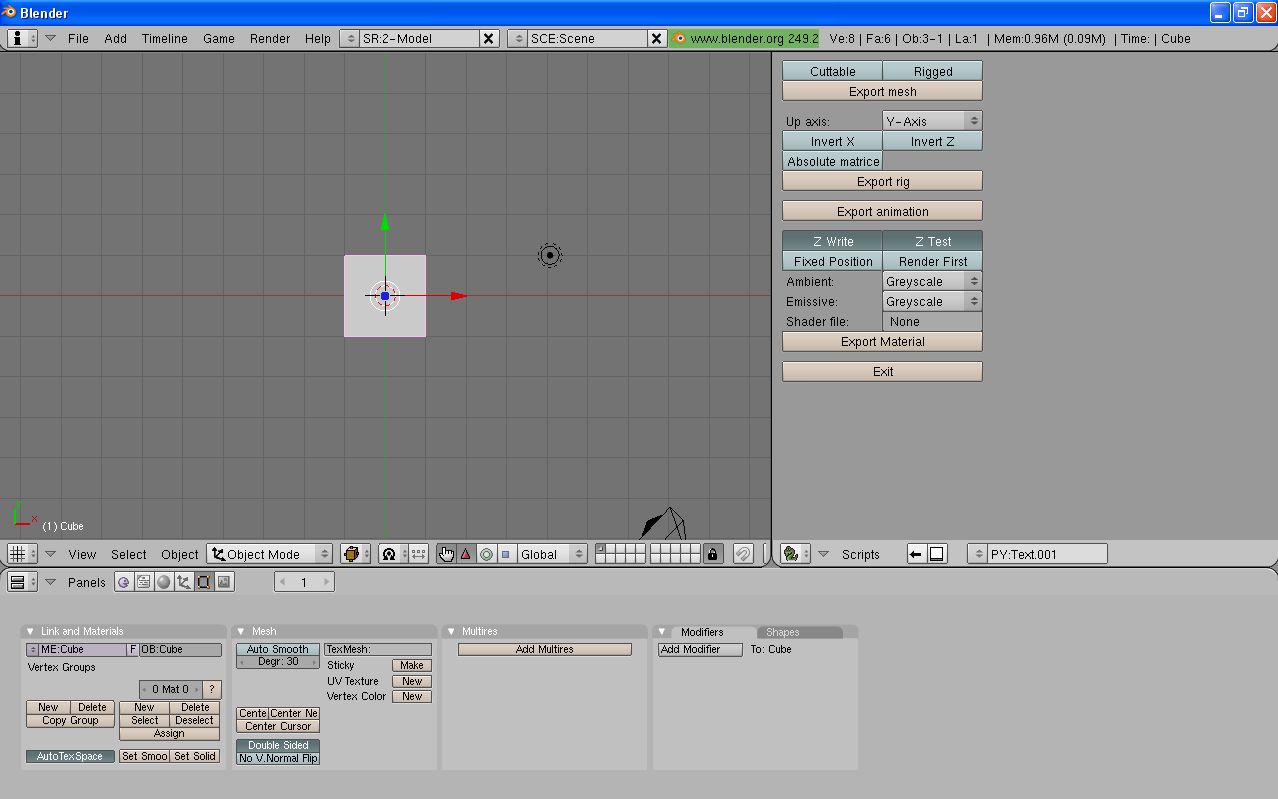Open the www.blender.org link

pyautogui.click(x=746, y=38)
